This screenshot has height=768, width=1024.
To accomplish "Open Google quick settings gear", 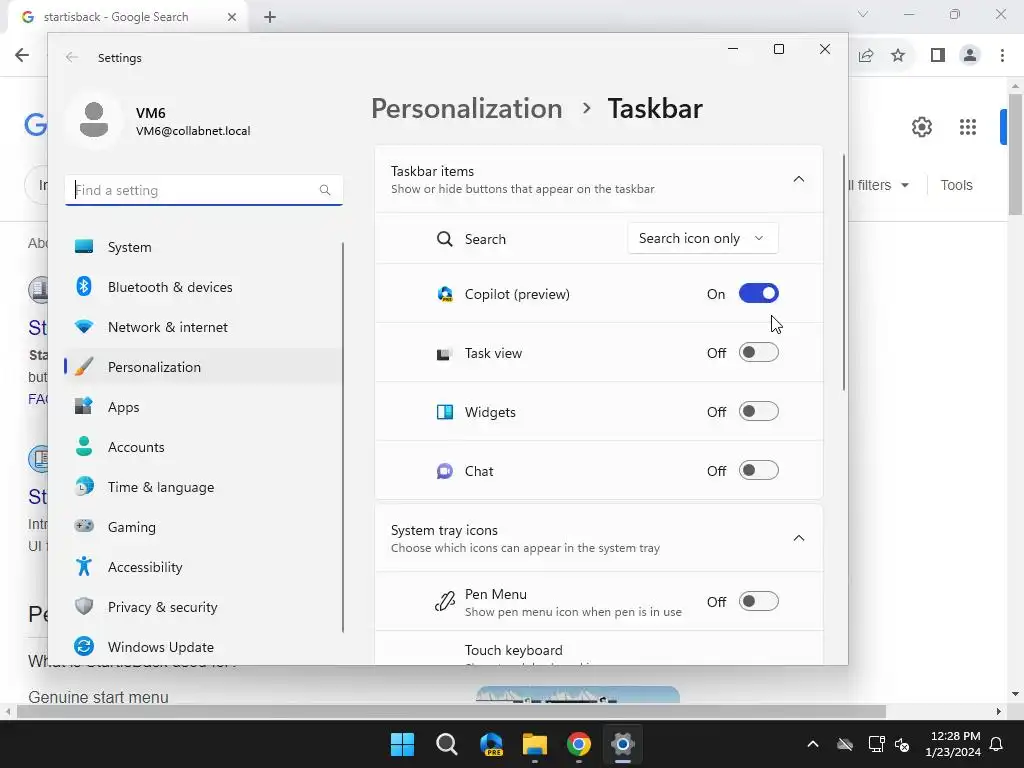I will [921, 127].
